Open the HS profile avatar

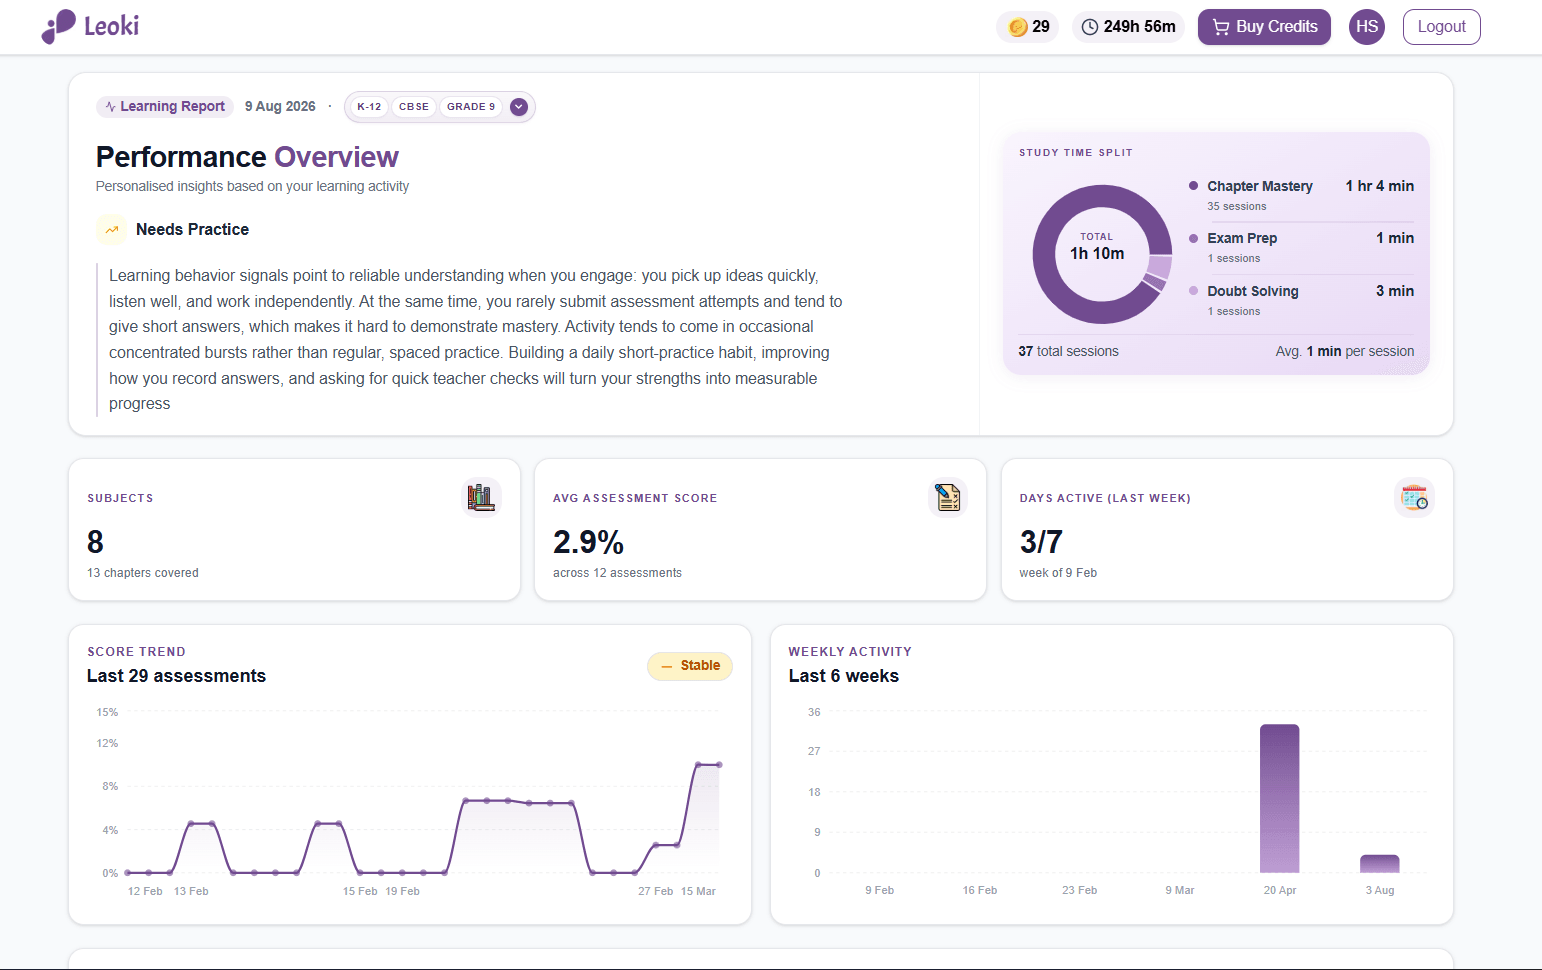point(1367,27)
